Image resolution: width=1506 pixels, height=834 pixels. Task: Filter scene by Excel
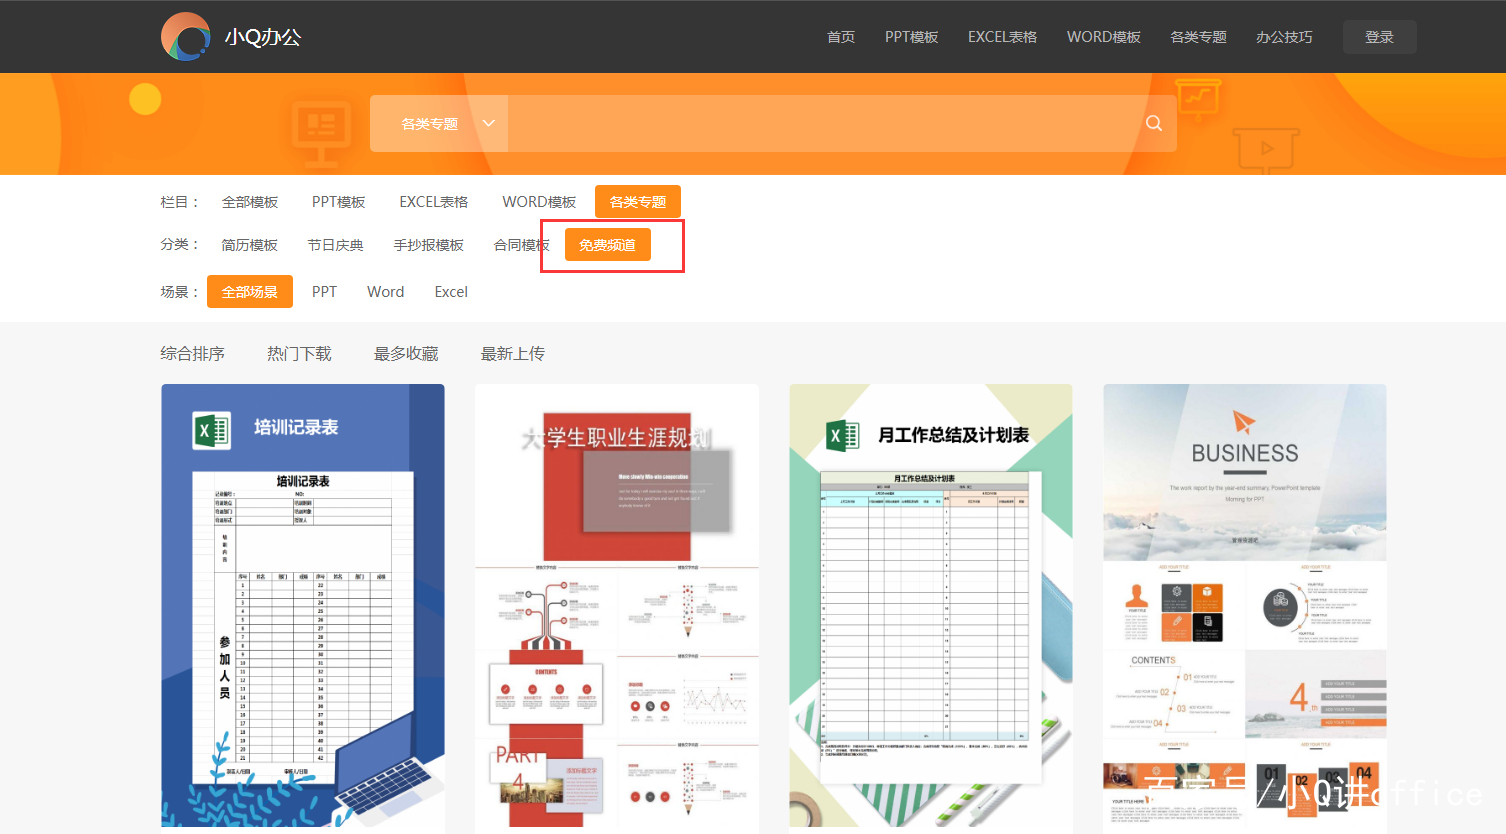tap(451, 292)
